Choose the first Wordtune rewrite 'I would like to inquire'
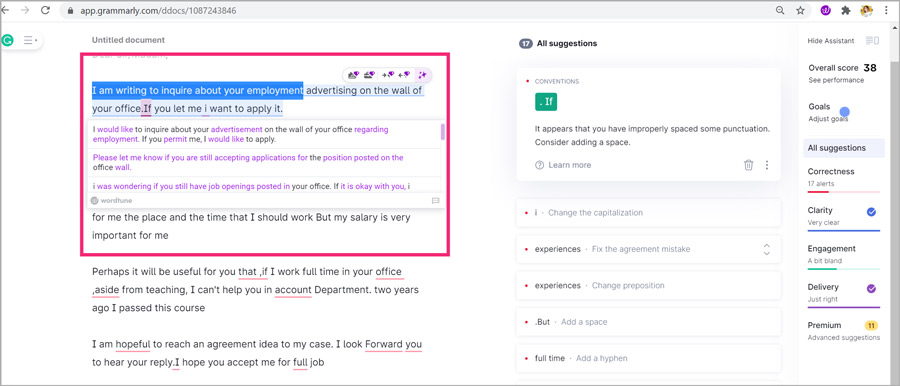The image size is (900, 386). (263, 134)
